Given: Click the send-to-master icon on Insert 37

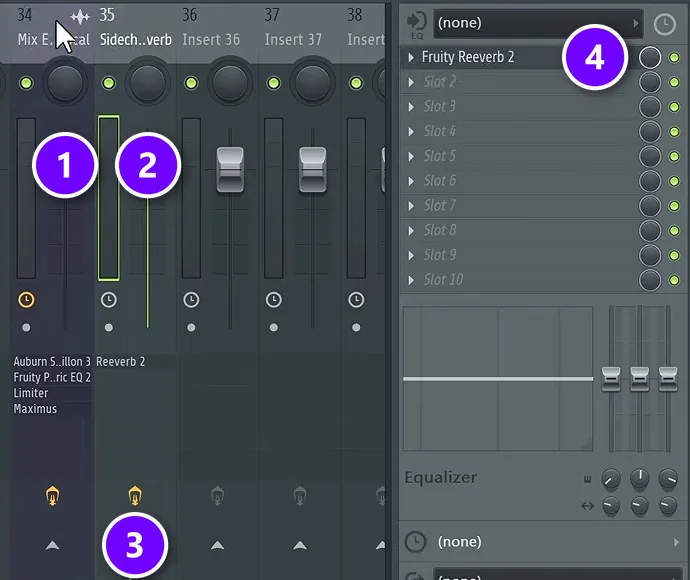Looking at the screenshot, I should tap(300, 496).
